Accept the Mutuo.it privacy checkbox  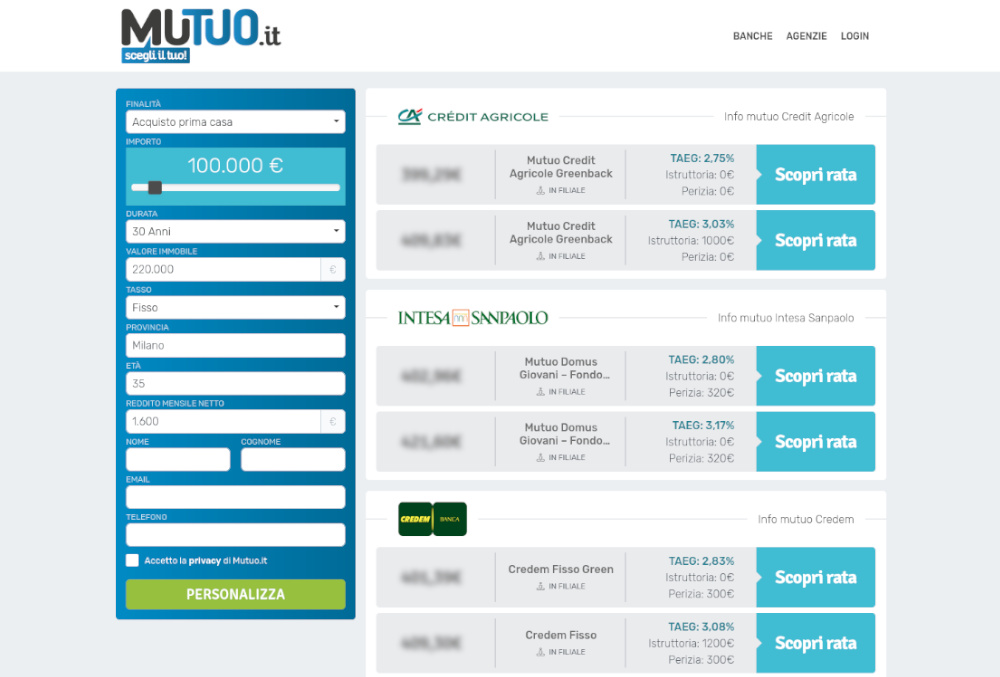pyautogui.click(x=132, y=561)
